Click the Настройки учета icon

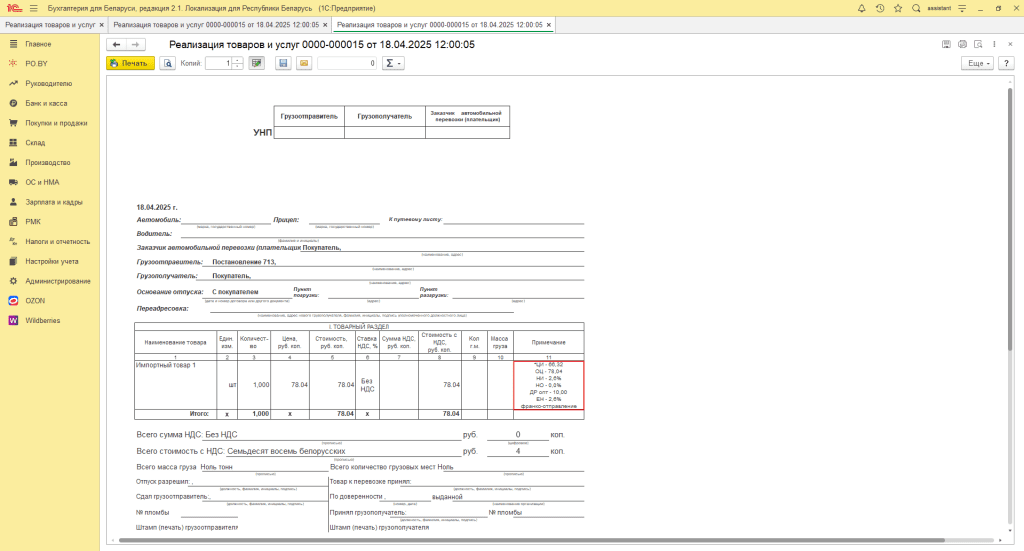coord(13,261)
